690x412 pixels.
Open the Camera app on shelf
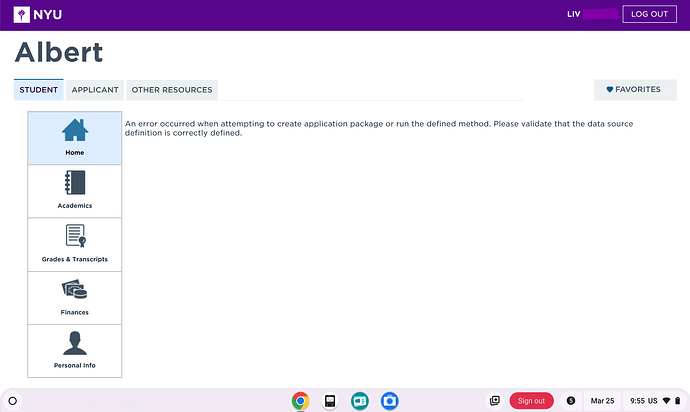point(389,401)
